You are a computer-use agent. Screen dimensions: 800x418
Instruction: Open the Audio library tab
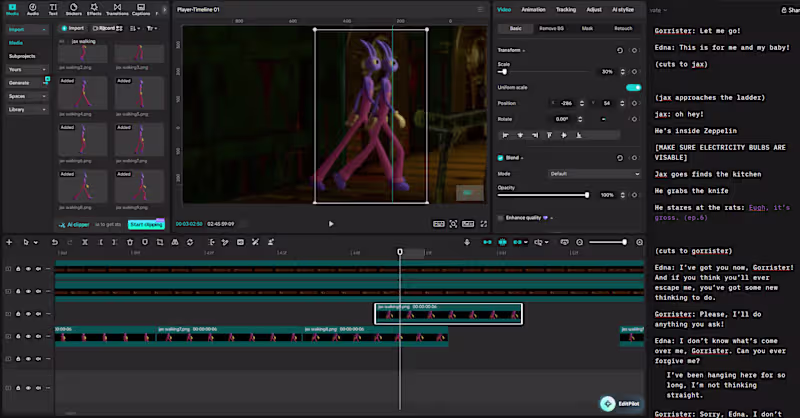[33, 9]
